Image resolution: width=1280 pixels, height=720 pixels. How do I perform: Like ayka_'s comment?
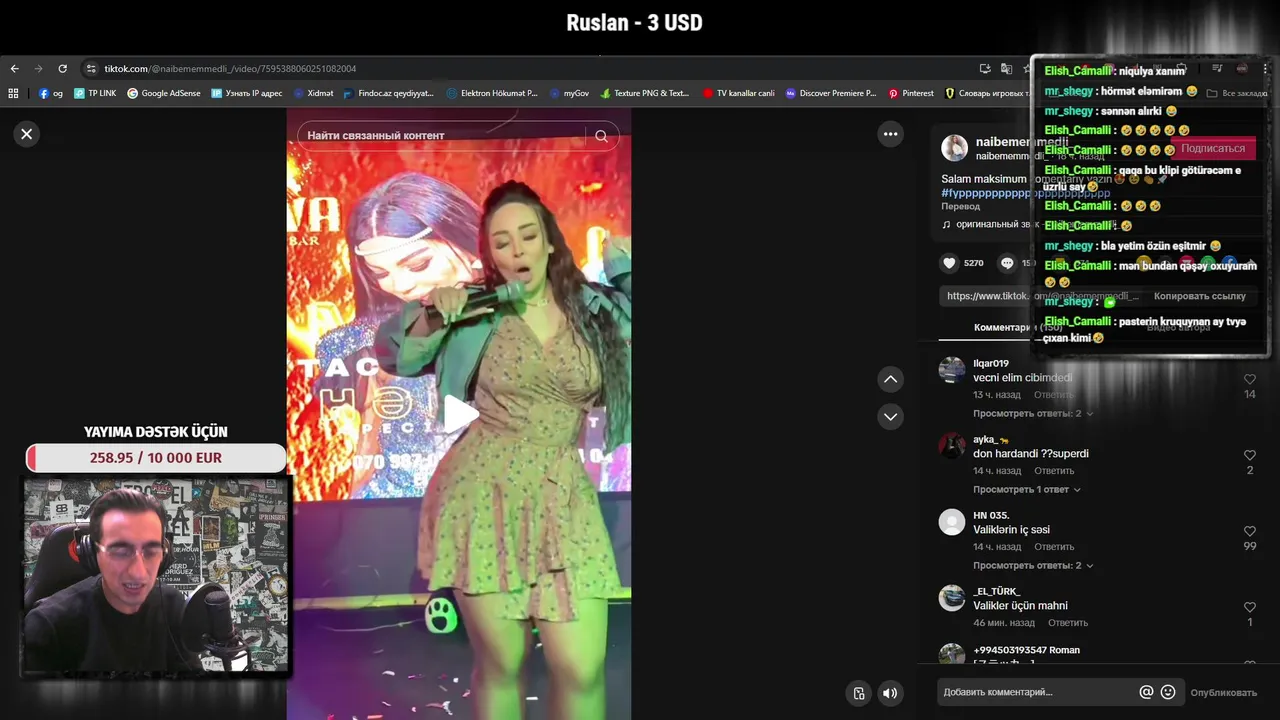(1250, 456)
